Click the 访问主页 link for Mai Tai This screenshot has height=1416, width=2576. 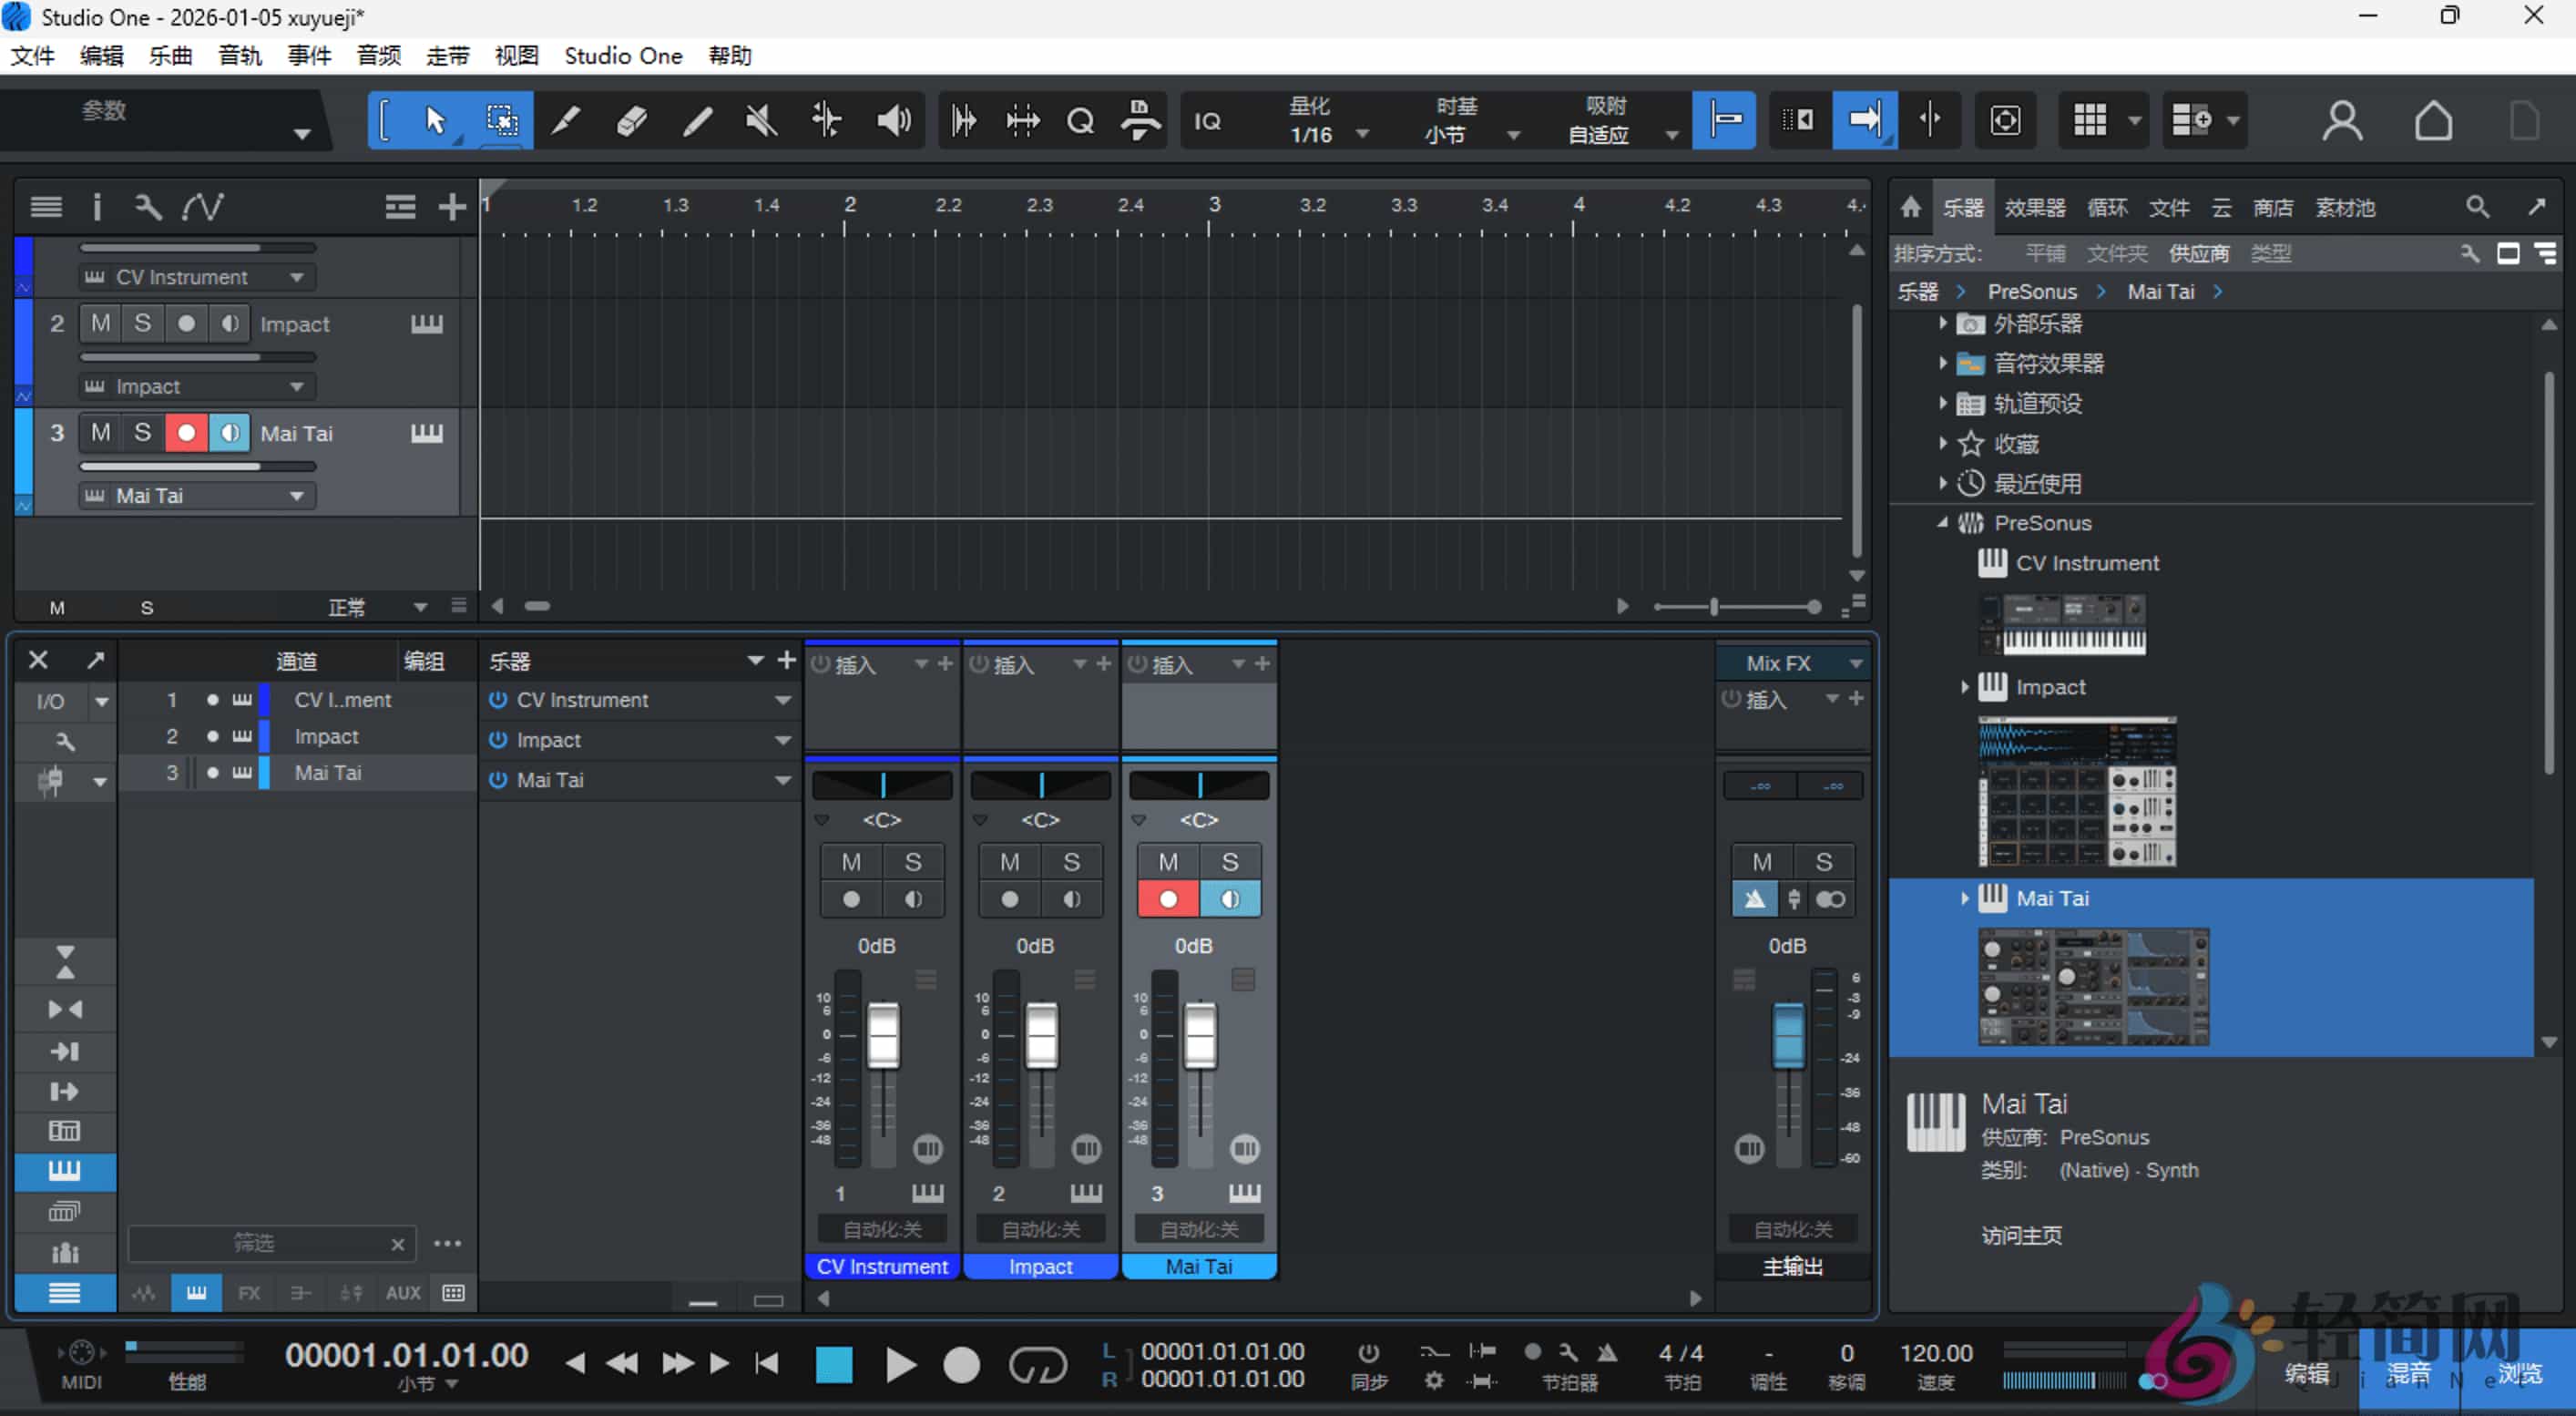click(2021, 1235)
